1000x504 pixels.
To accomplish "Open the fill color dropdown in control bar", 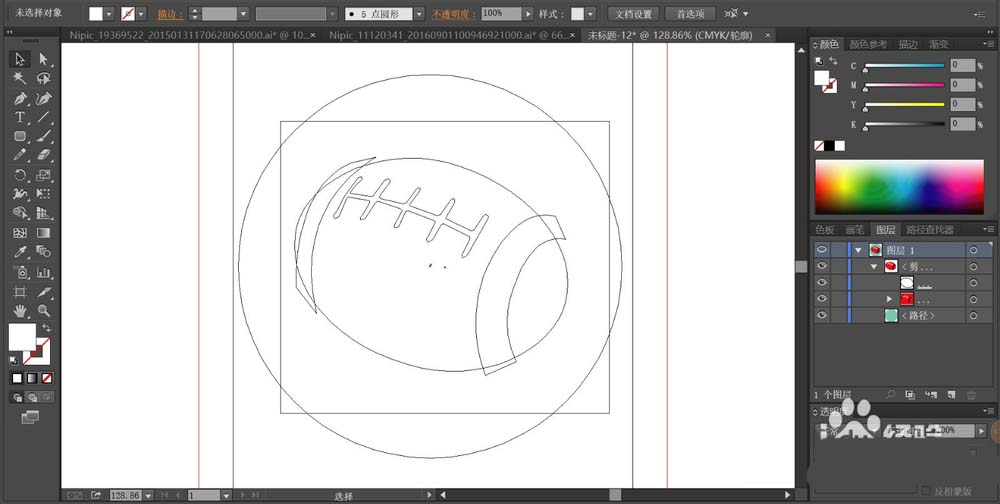I will pyautogui.click(x=109, y=13).
